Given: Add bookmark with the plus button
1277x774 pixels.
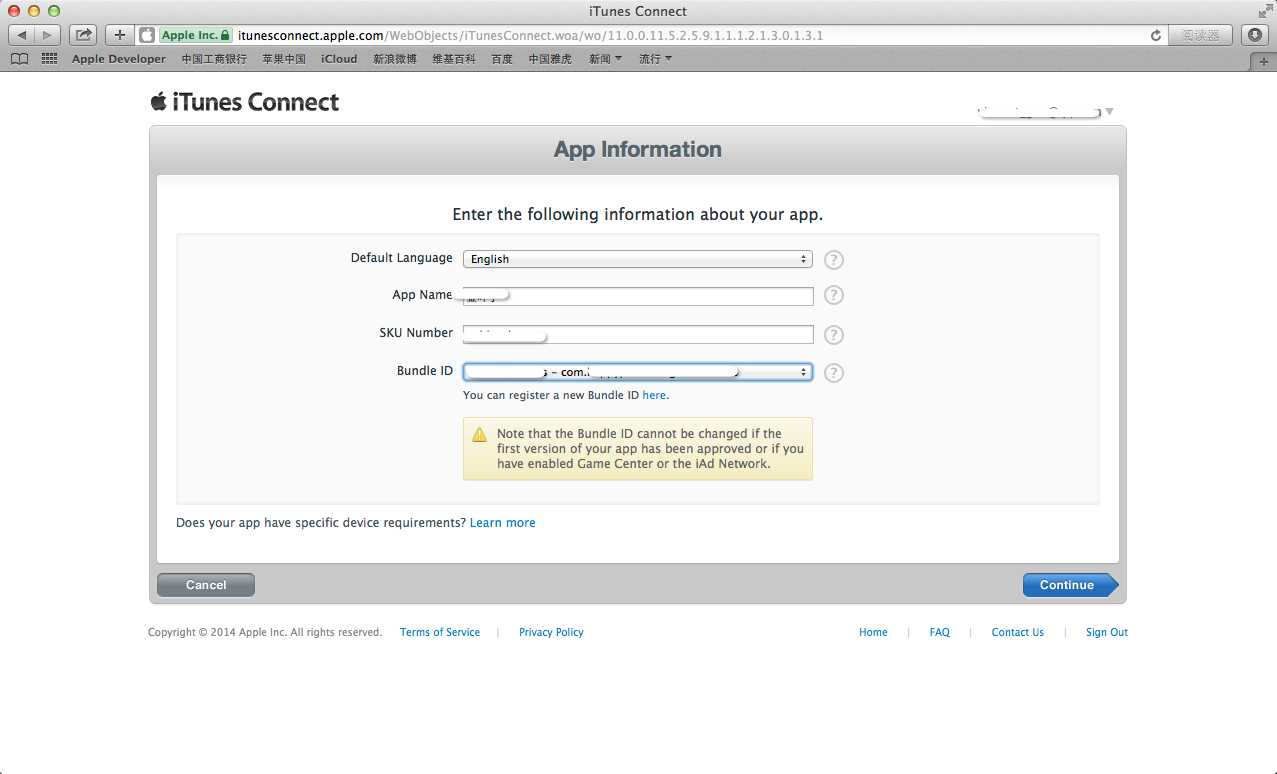Looking at the screenshot, I should (120, 35).
